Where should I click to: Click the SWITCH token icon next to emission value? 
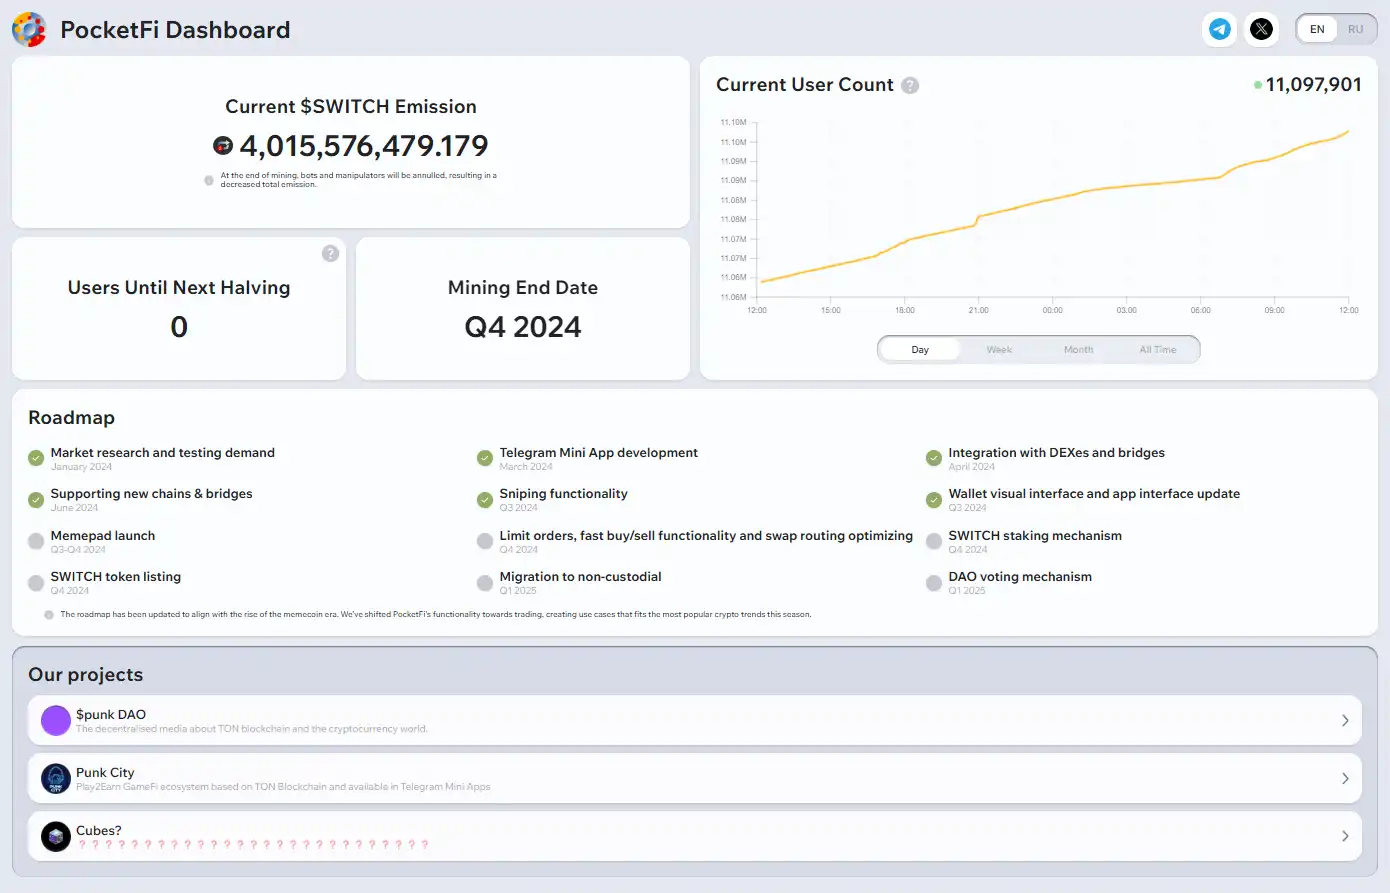click(223, 146)
